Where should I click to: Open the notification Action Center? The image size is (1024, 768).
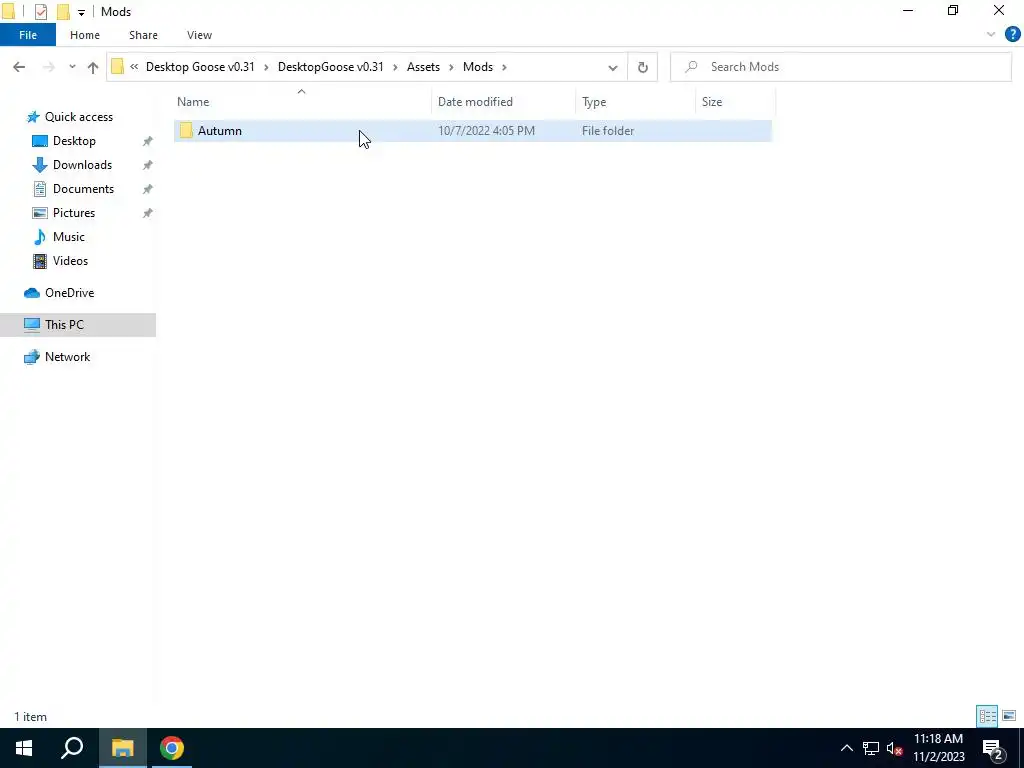point(992,748)
